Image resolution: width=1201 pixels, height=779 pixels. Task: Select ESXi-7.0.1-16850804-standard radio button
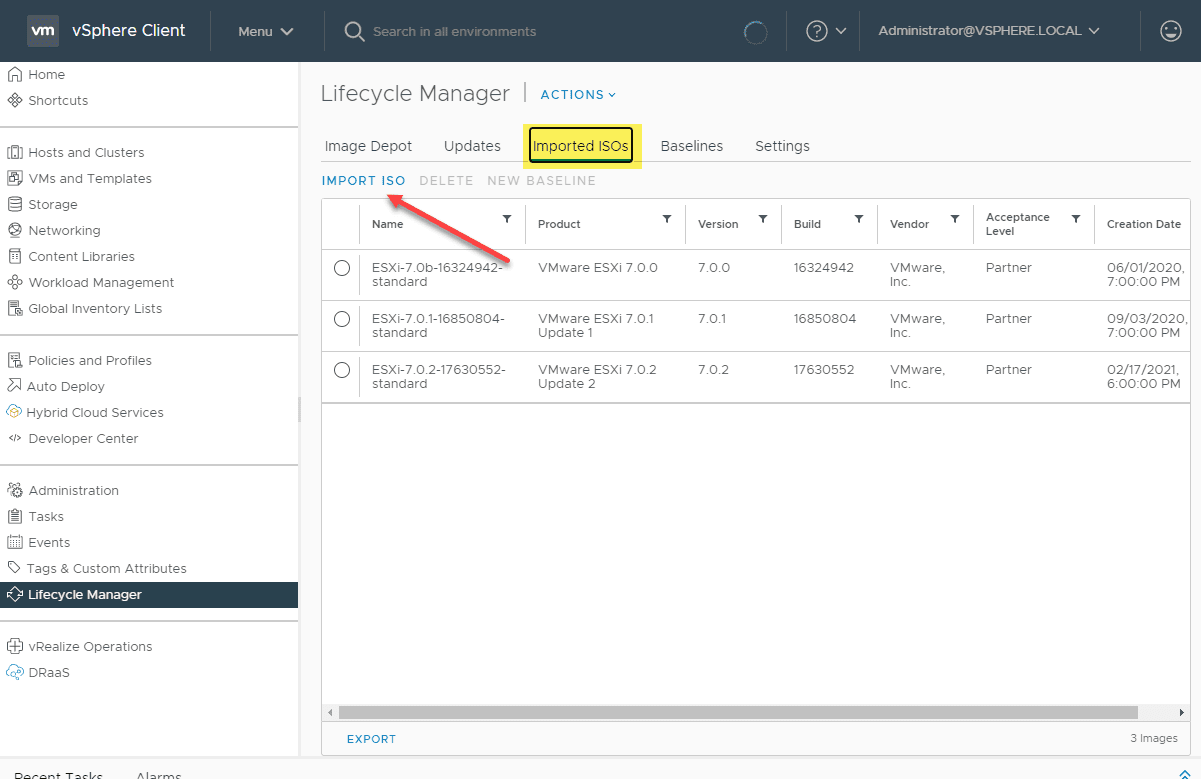[342, 319]
